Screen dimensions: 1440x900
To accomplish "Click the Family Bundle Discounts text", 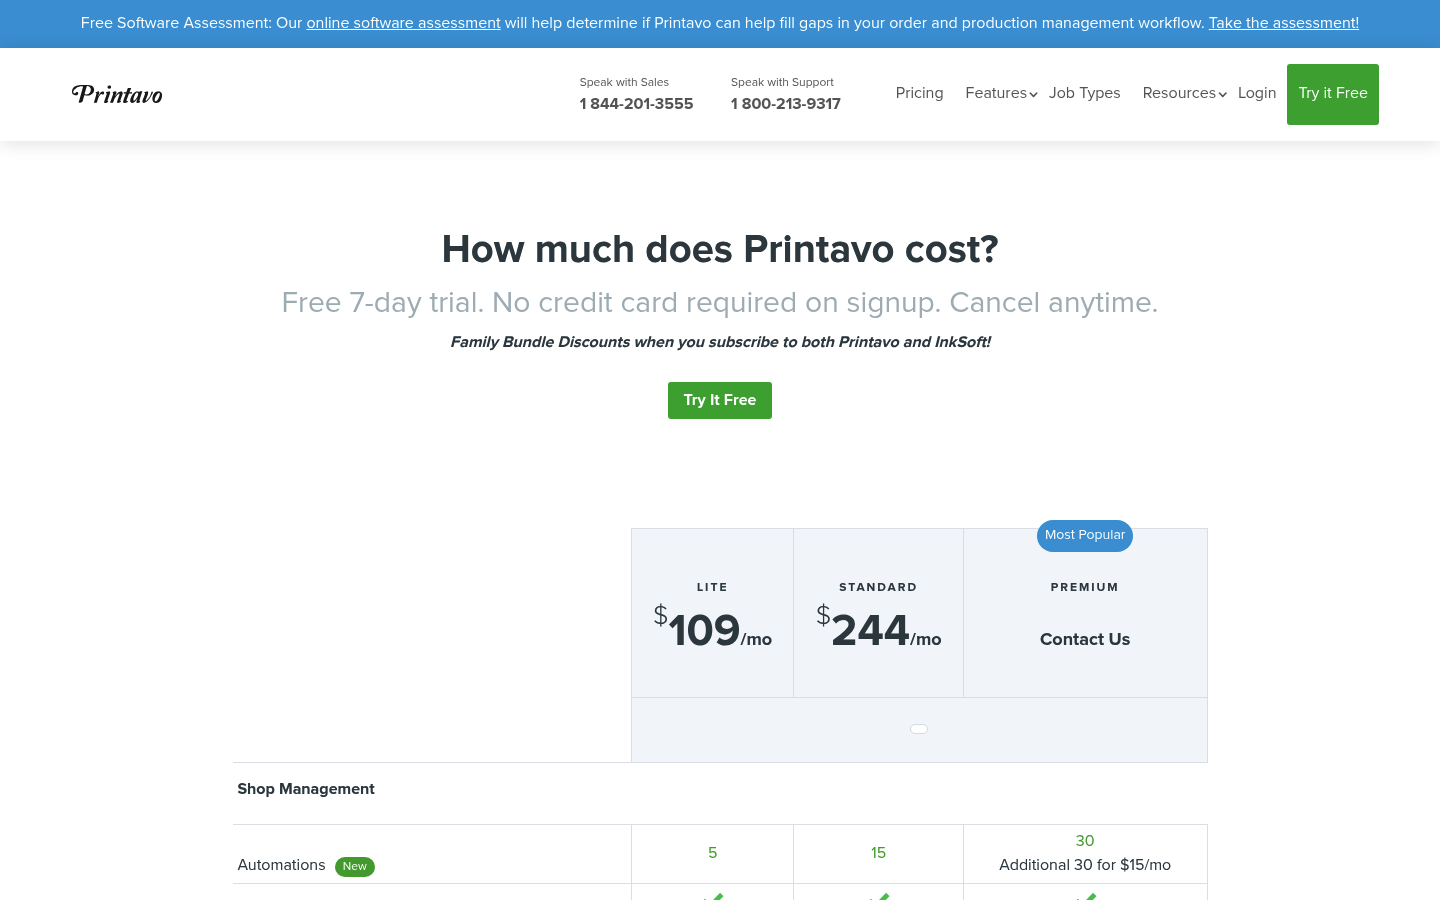I will tap(720, 342).
